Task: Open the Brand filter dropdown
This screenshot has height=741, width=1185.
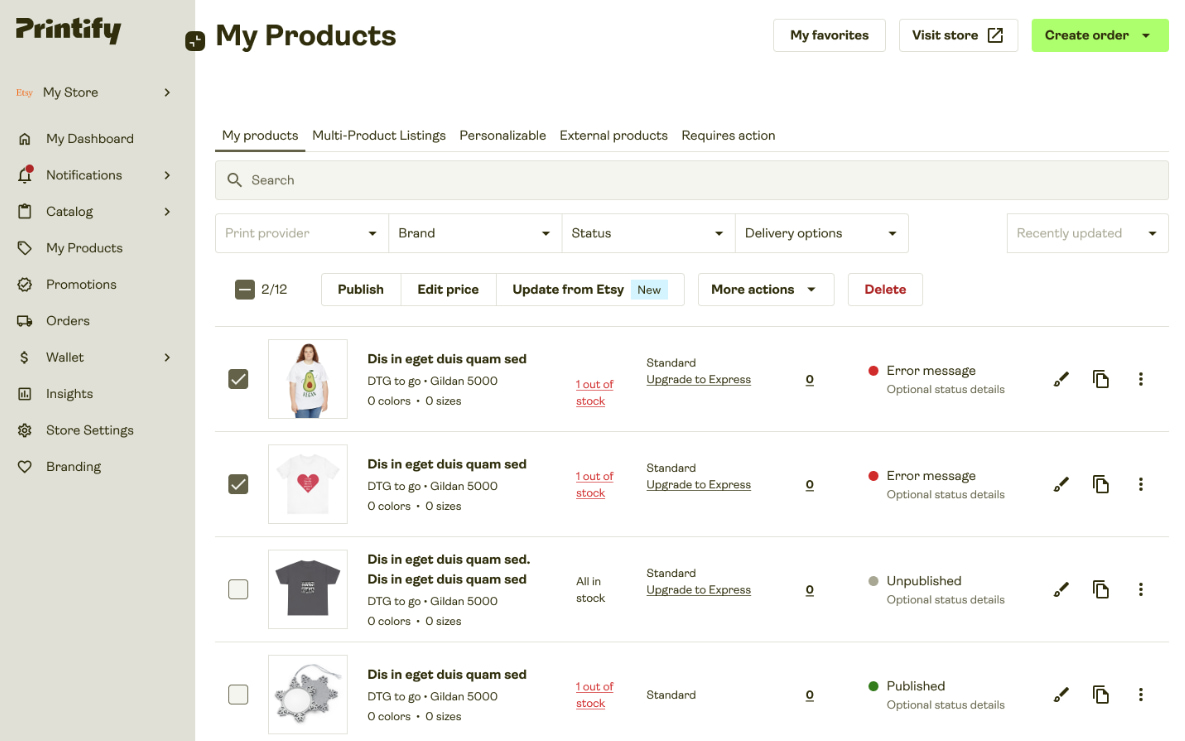Action: click(x=475, y=233)
